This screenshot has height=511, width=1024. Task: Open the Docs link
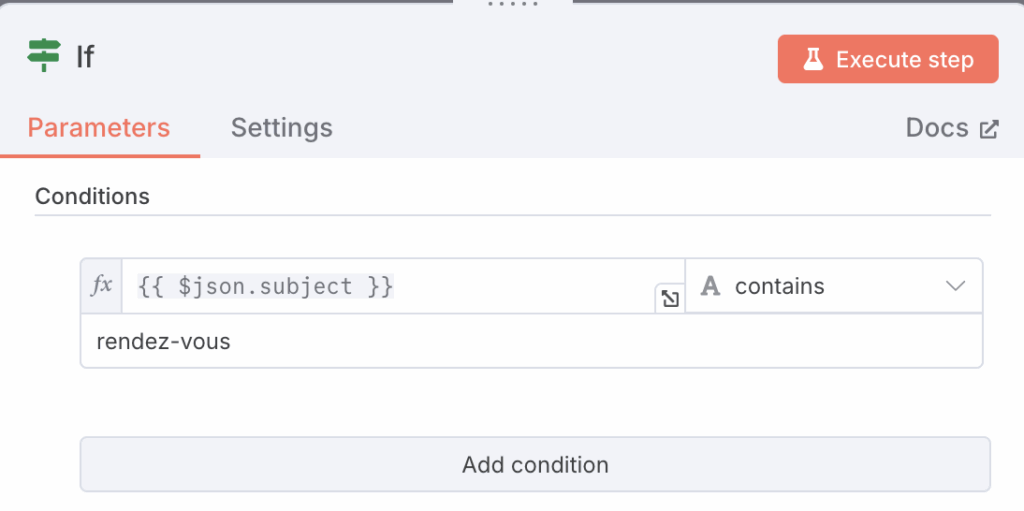tap(937, 128)
